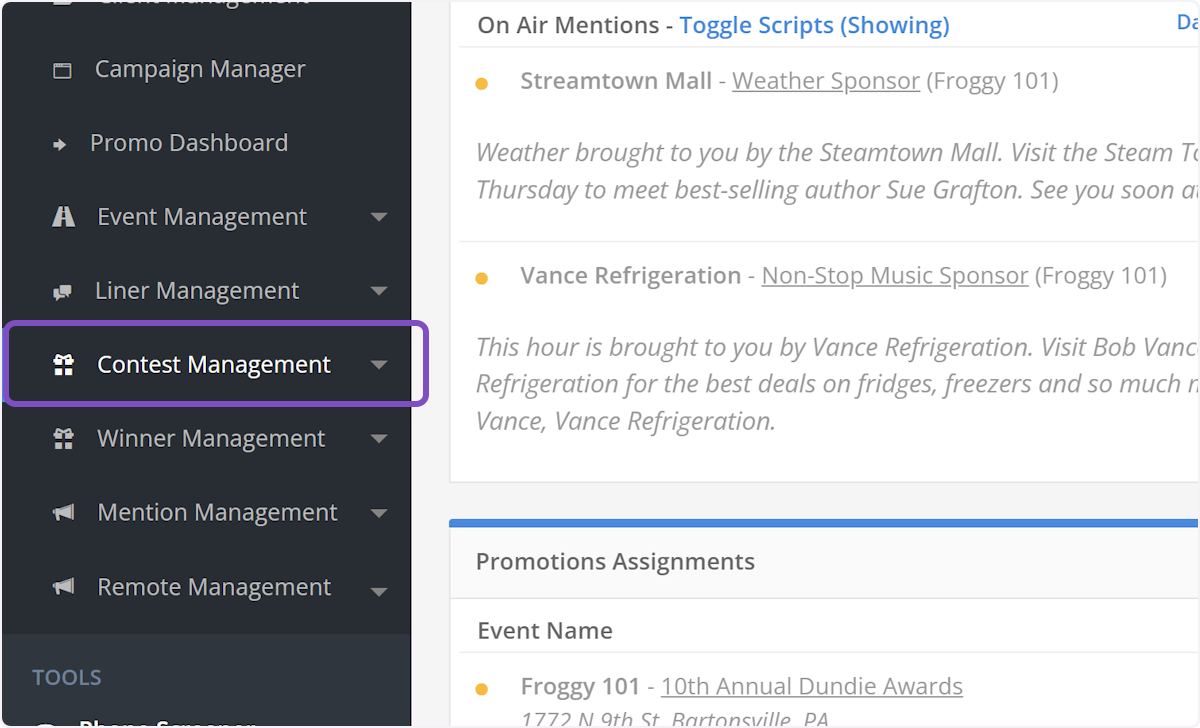Click the Promo Dashboard arrow icon

(x=61, y=143)
